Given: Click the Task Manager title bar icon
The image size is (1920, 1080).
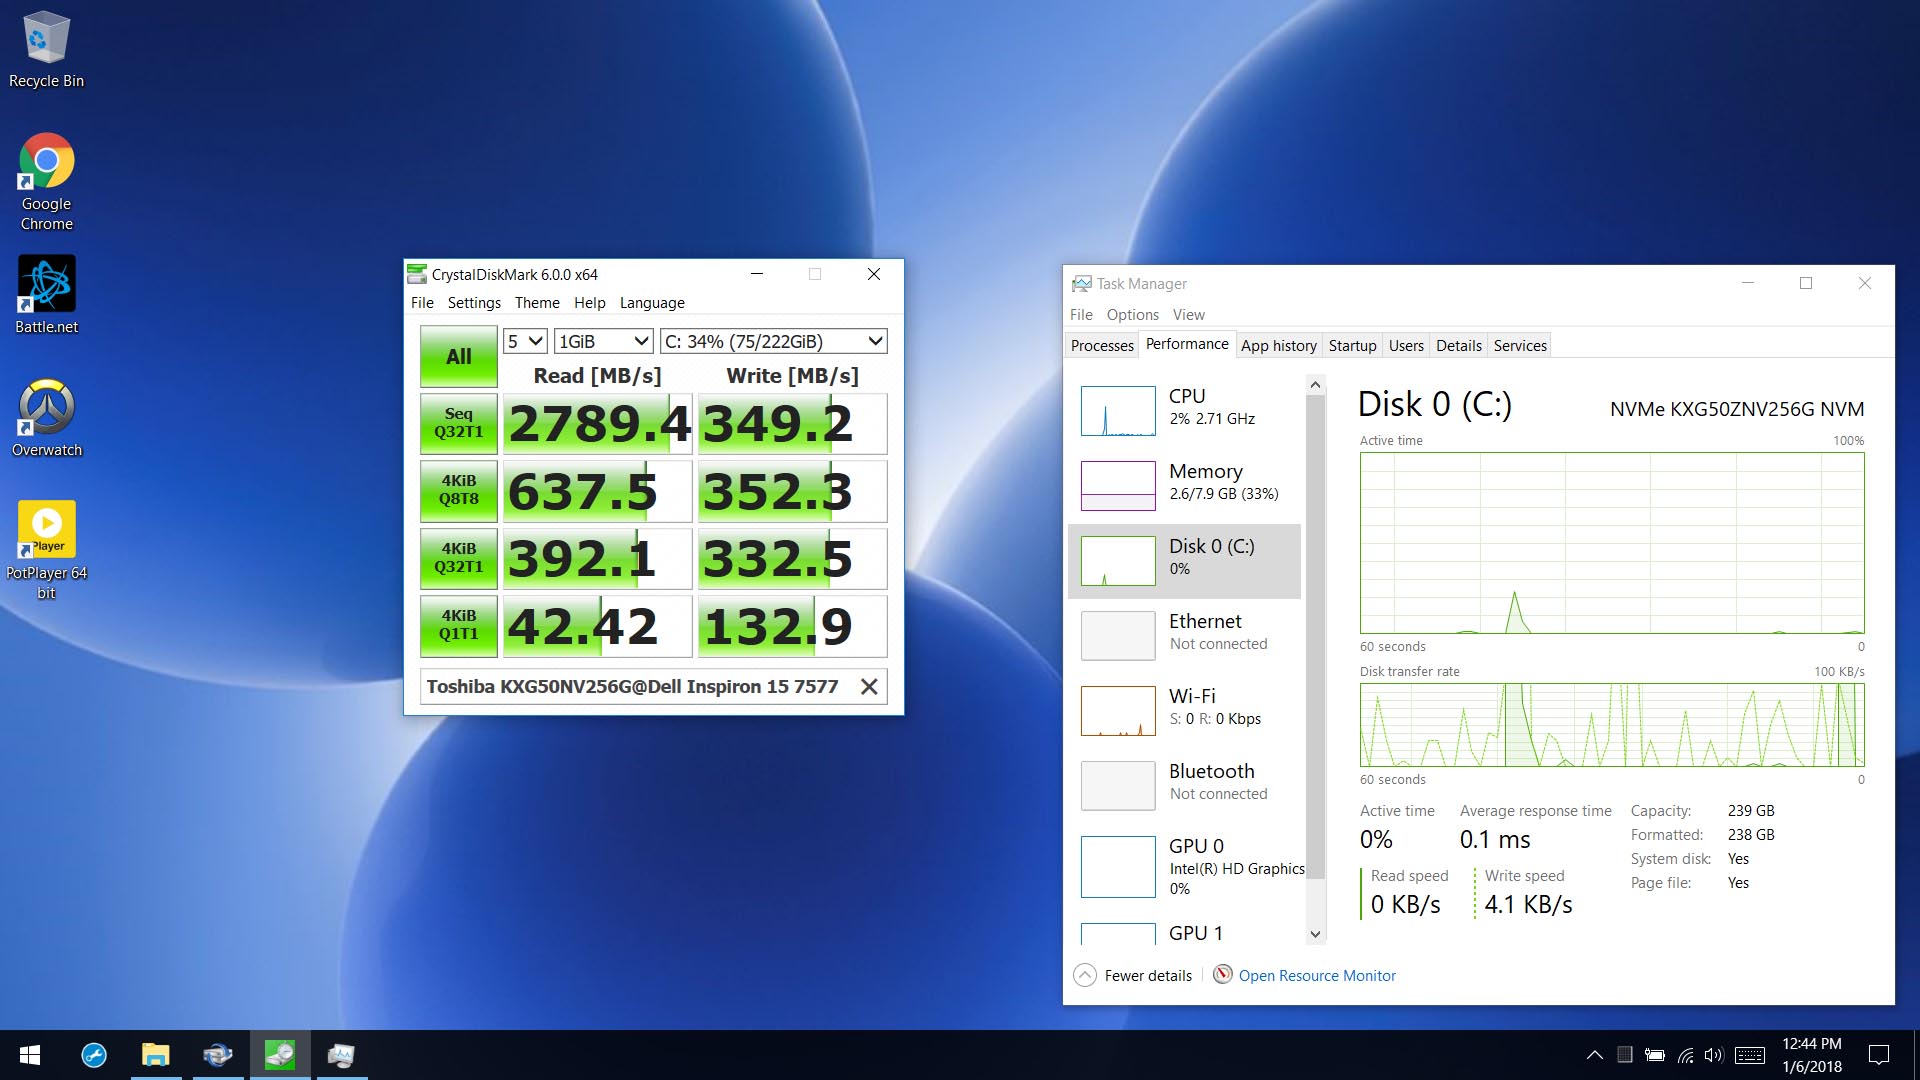Looking at the screenshot, I should coord(1081,284).
